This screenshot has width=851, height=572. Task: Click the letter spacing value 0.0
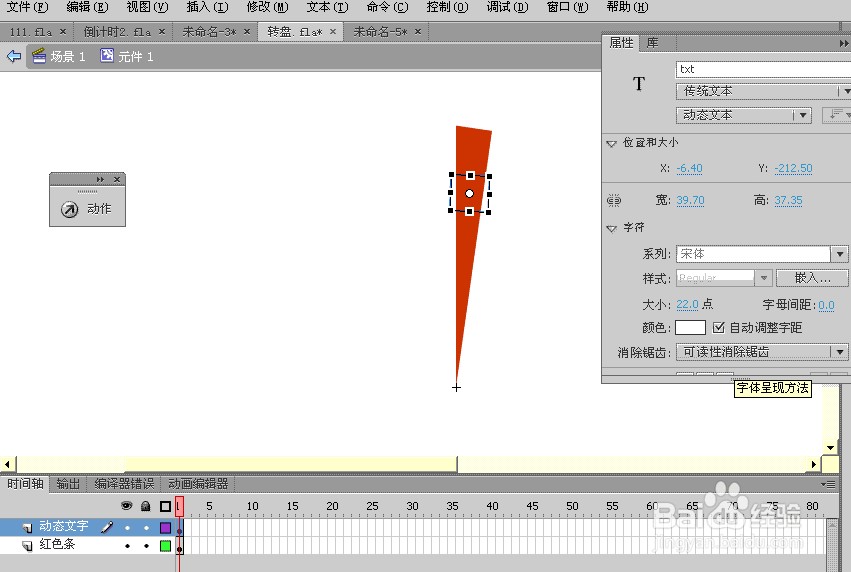tap(826, 305)
